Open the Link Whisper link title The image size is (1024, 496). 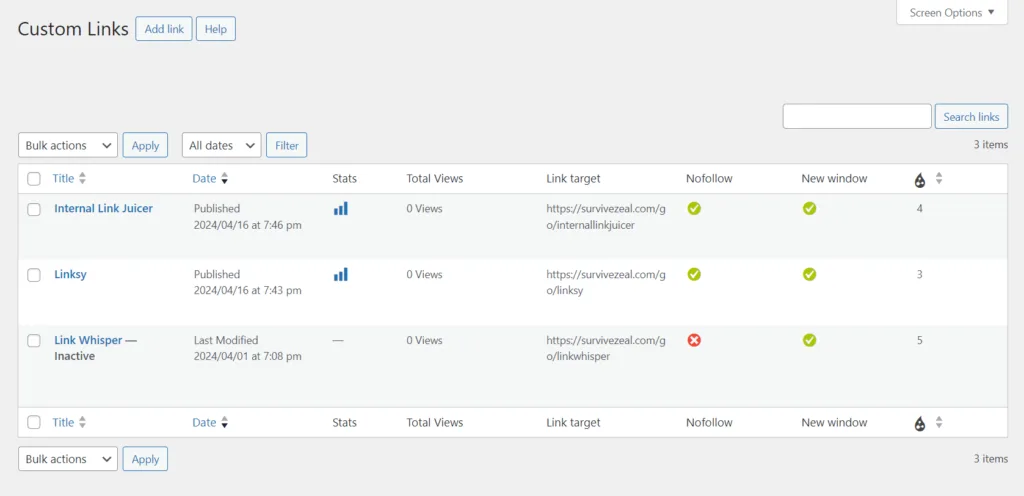[88, 340]
